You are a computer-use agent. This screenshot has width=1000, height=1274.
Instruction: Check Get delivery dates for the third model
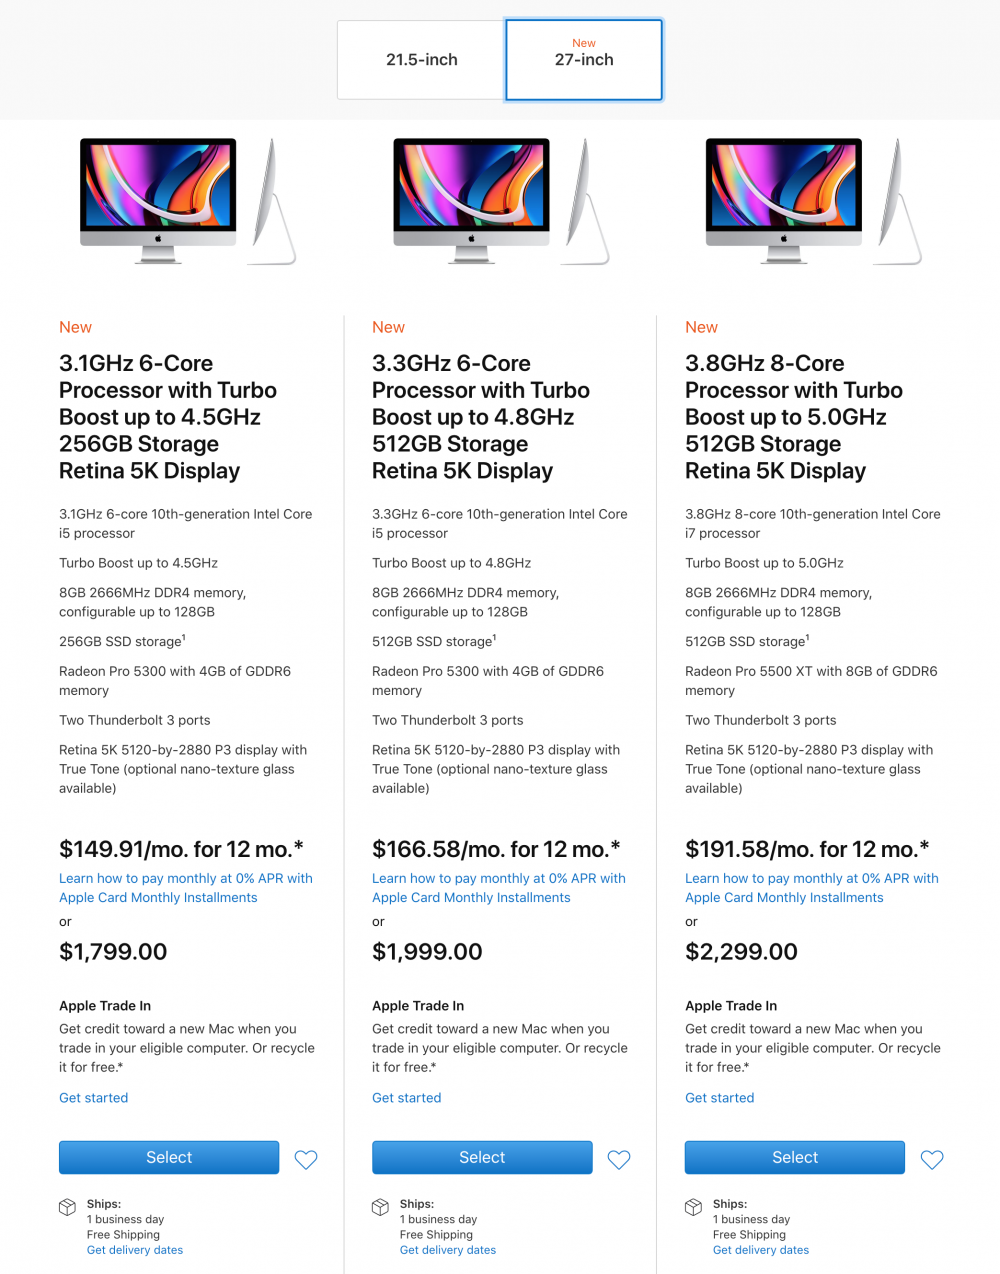pyautogui.click(x=760, y=1249)
